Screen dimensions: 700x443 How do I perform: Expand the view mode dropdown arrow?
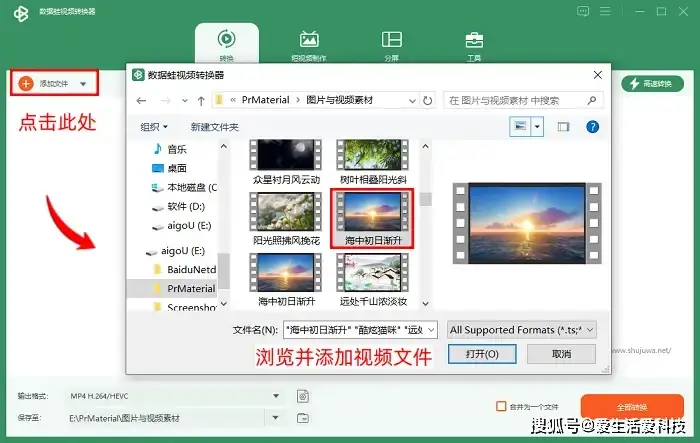point(538,127)
